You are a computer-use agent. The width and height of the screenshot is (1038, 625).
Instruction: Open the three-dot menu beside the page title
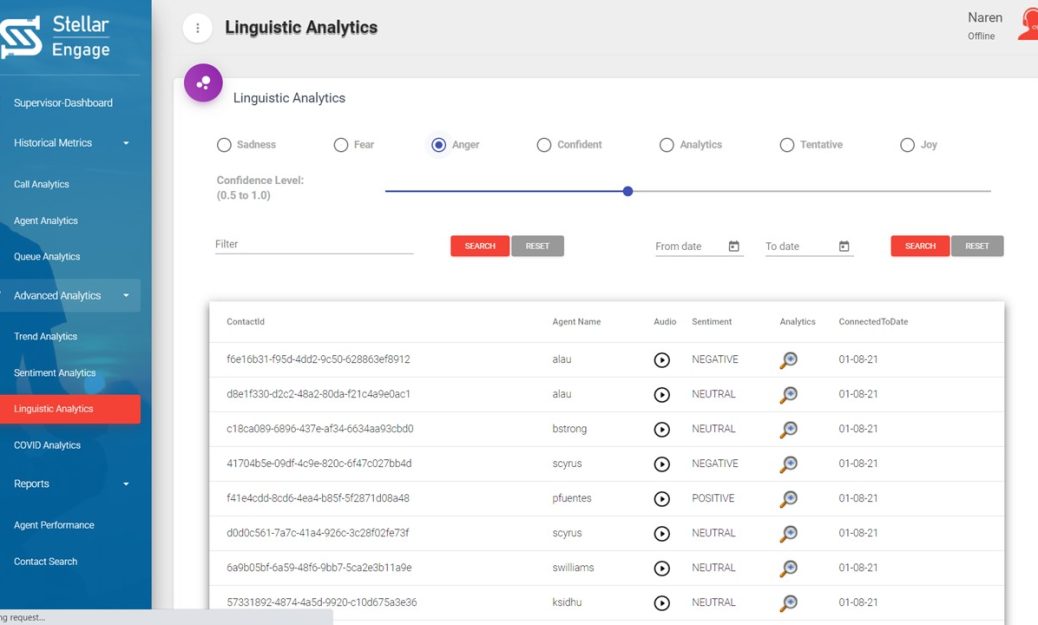click(197, 28)
